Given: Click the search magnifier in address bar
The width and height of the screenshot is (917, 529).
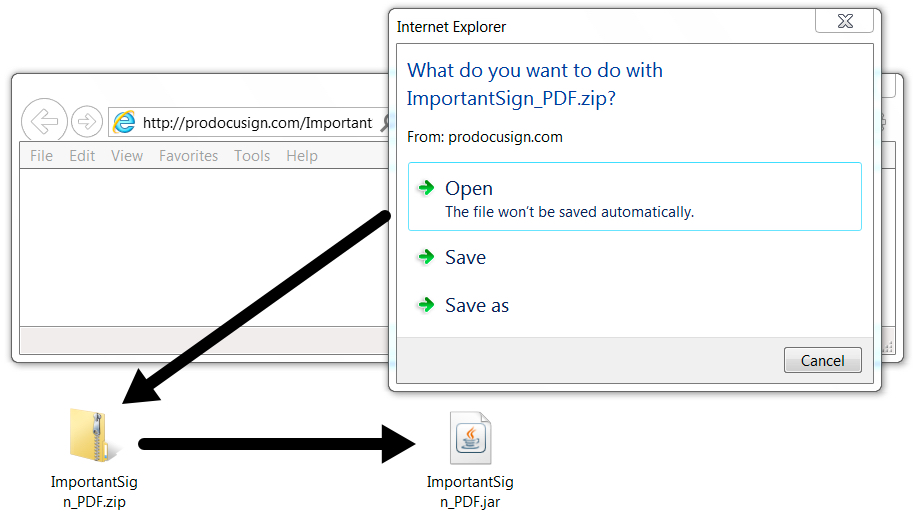Looking at the screenshot, I should point(385,123).
